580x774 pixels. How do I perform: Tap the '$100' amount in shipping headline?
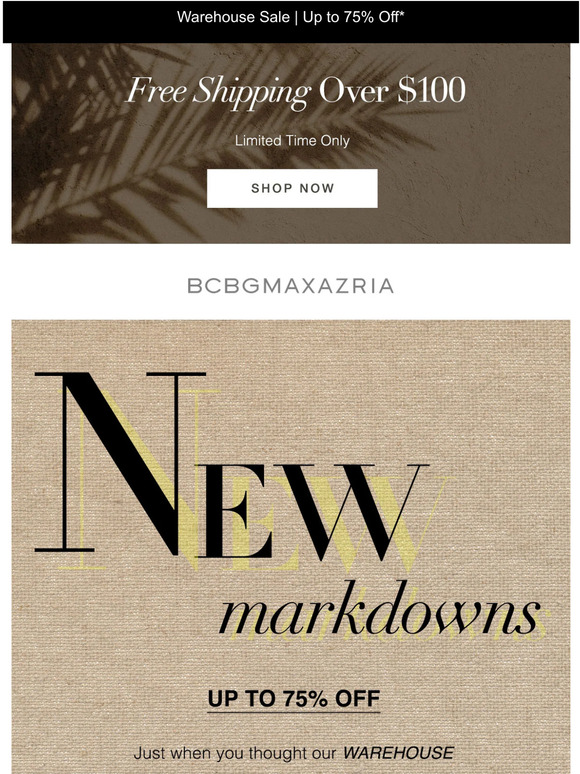point(431,90)
